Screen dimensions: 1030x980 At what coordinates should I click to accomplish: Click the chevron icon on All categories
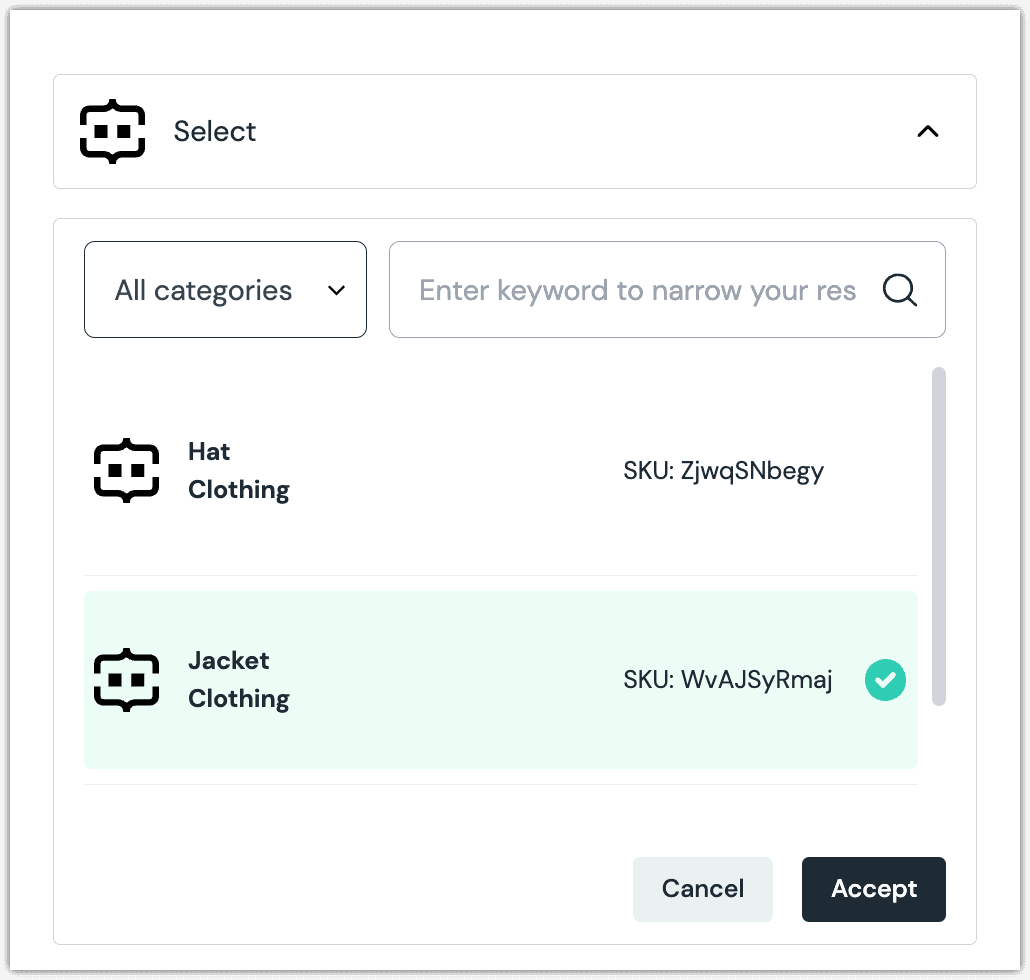tap(336, 289)
